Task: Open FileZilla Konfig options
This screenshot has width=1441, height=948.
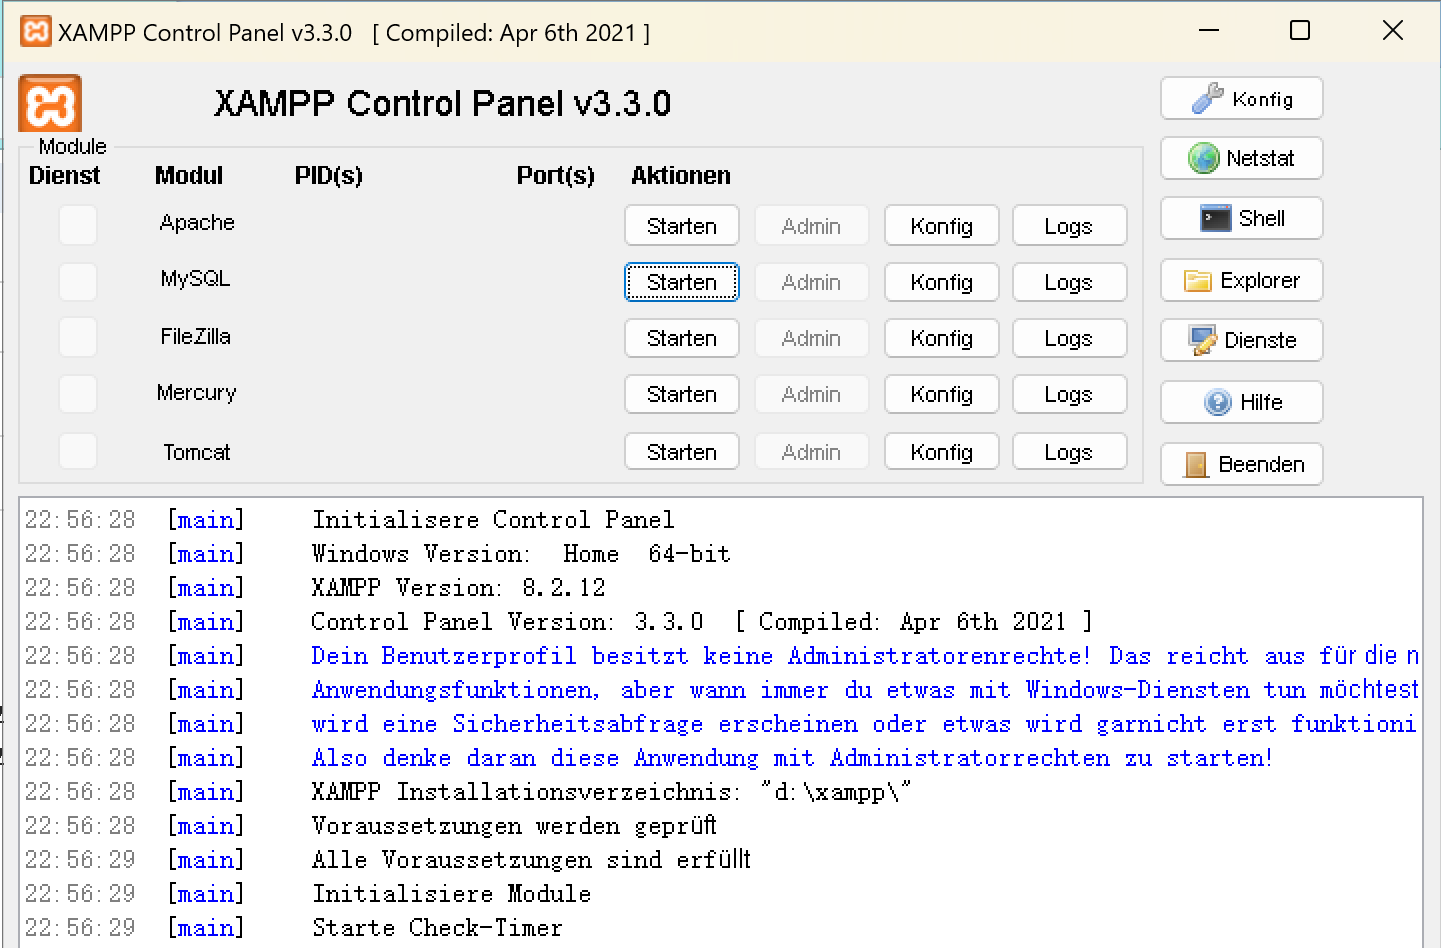Action: point(942,338)
